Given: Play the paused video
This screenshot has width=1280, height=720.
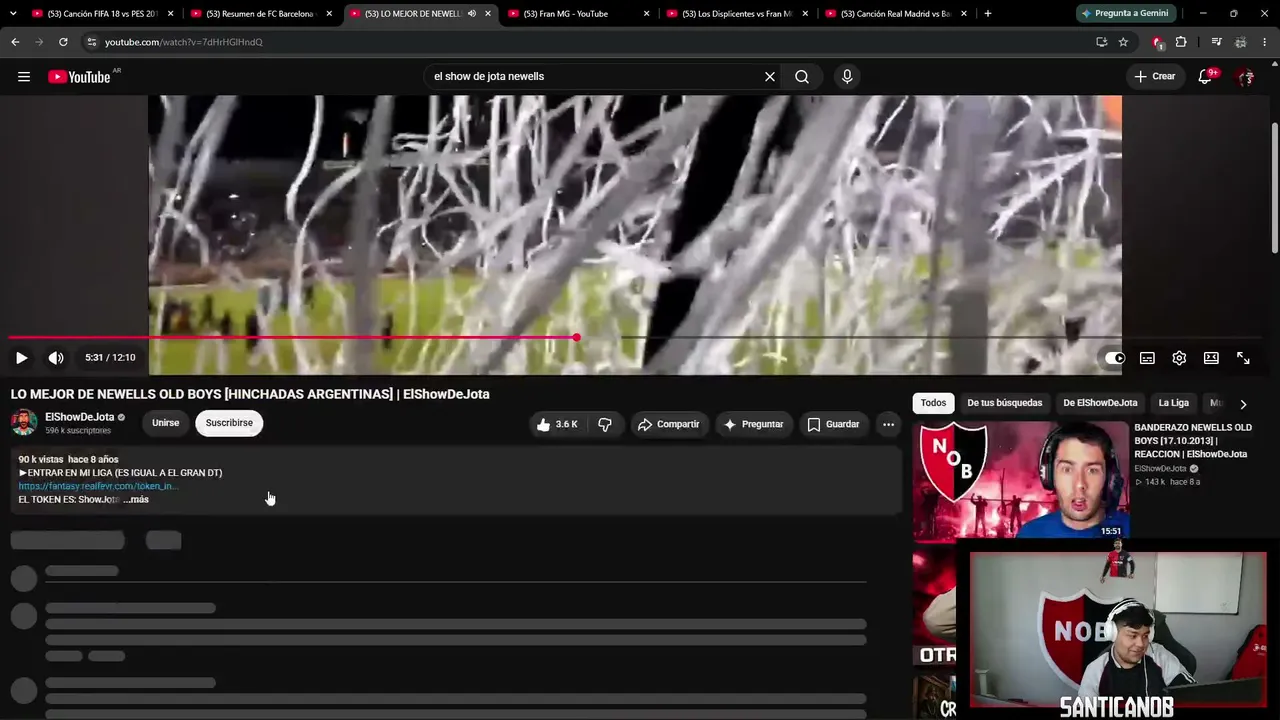Looking at the screenshot, I should (21, 358).
